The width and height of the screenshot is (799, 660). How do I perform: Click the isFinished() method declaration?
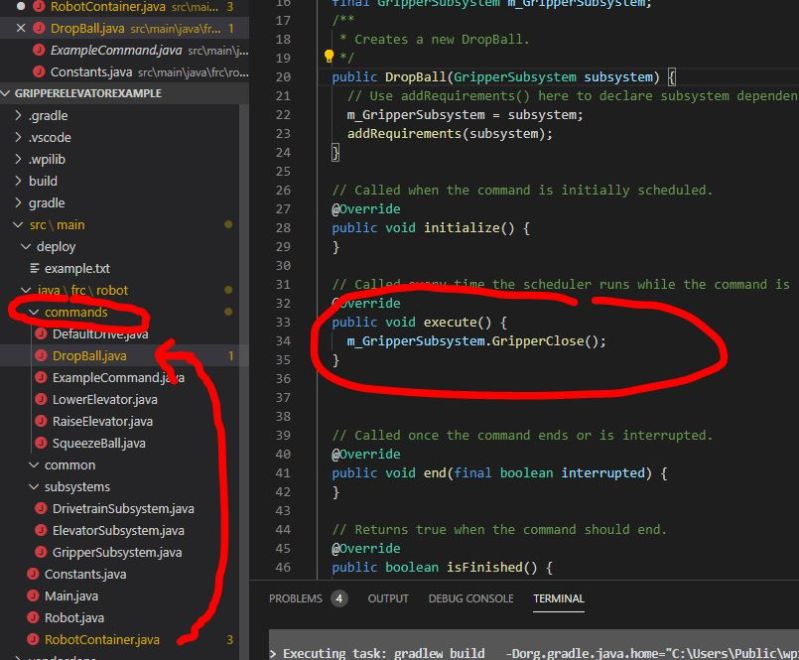pos(442,567)
